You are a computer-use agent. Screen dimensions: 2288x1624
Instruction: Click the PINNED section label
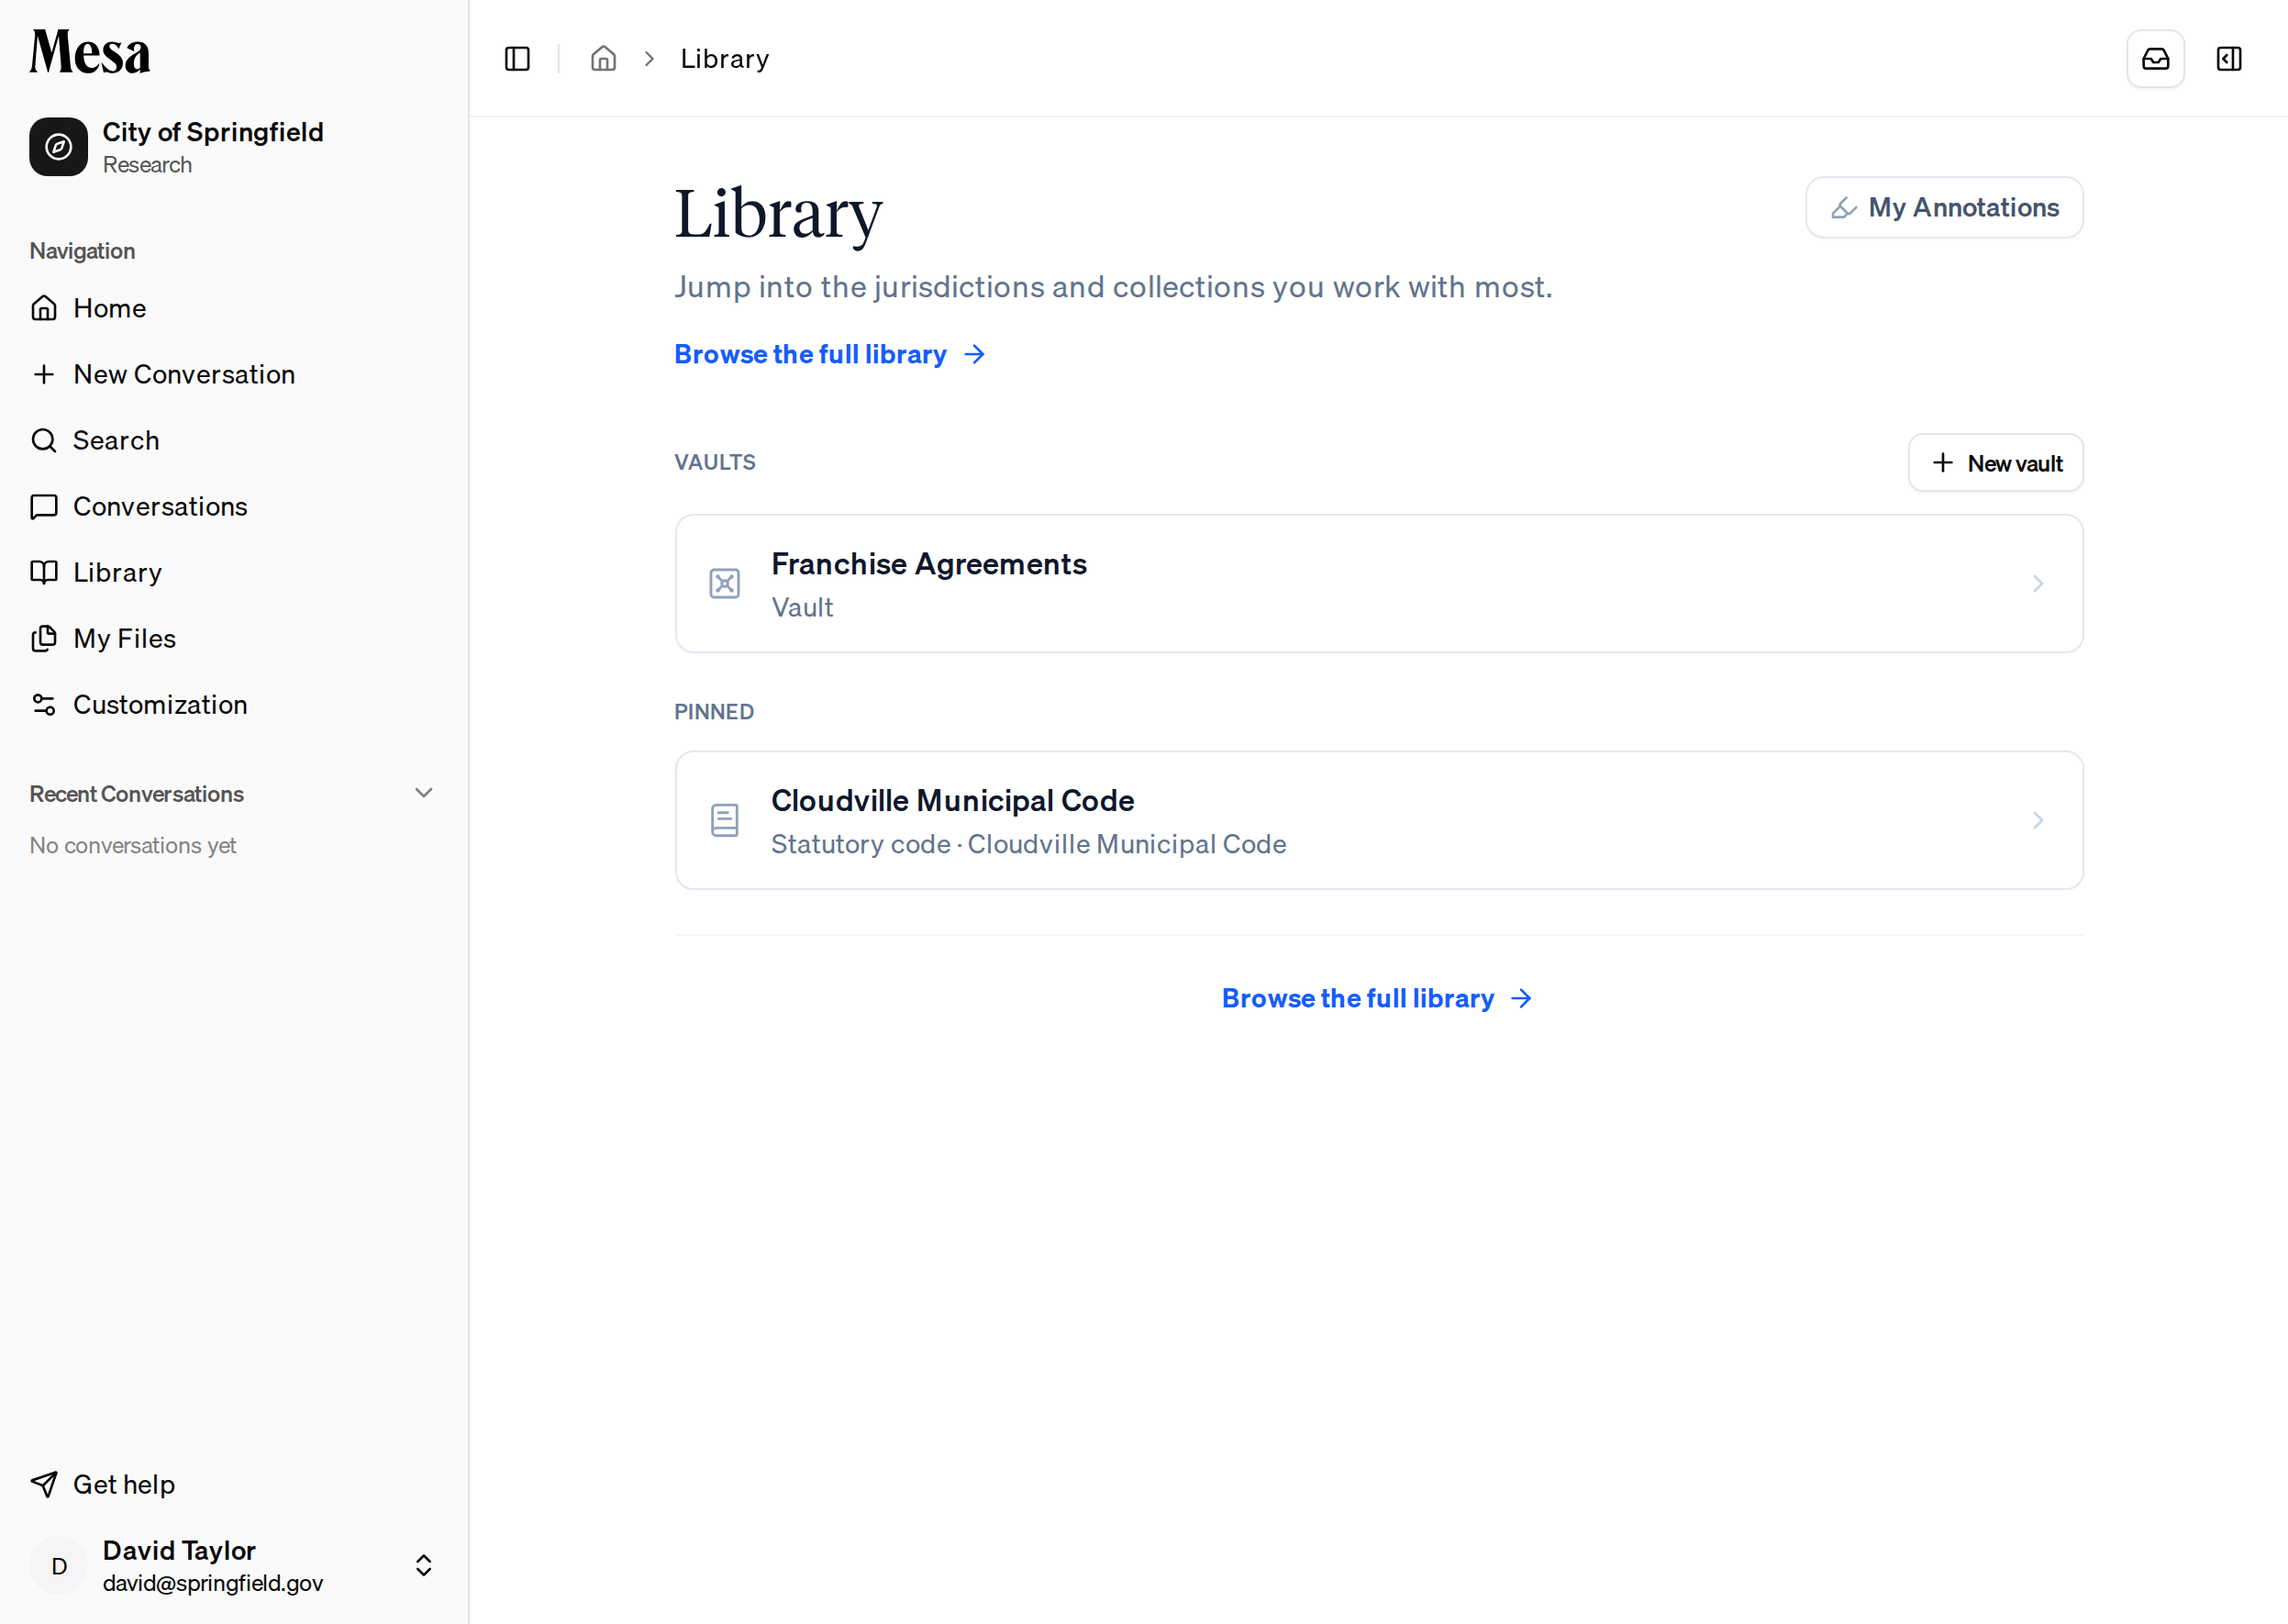point(714,712)
